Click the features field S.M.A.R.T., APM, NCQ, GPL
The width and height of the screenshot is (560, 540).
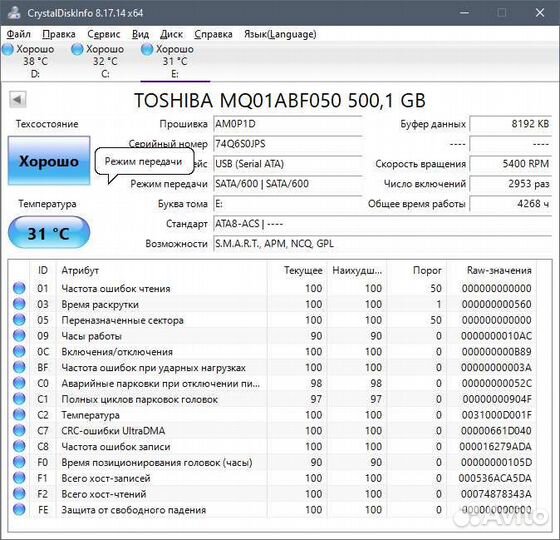click(x=383, y=244)
